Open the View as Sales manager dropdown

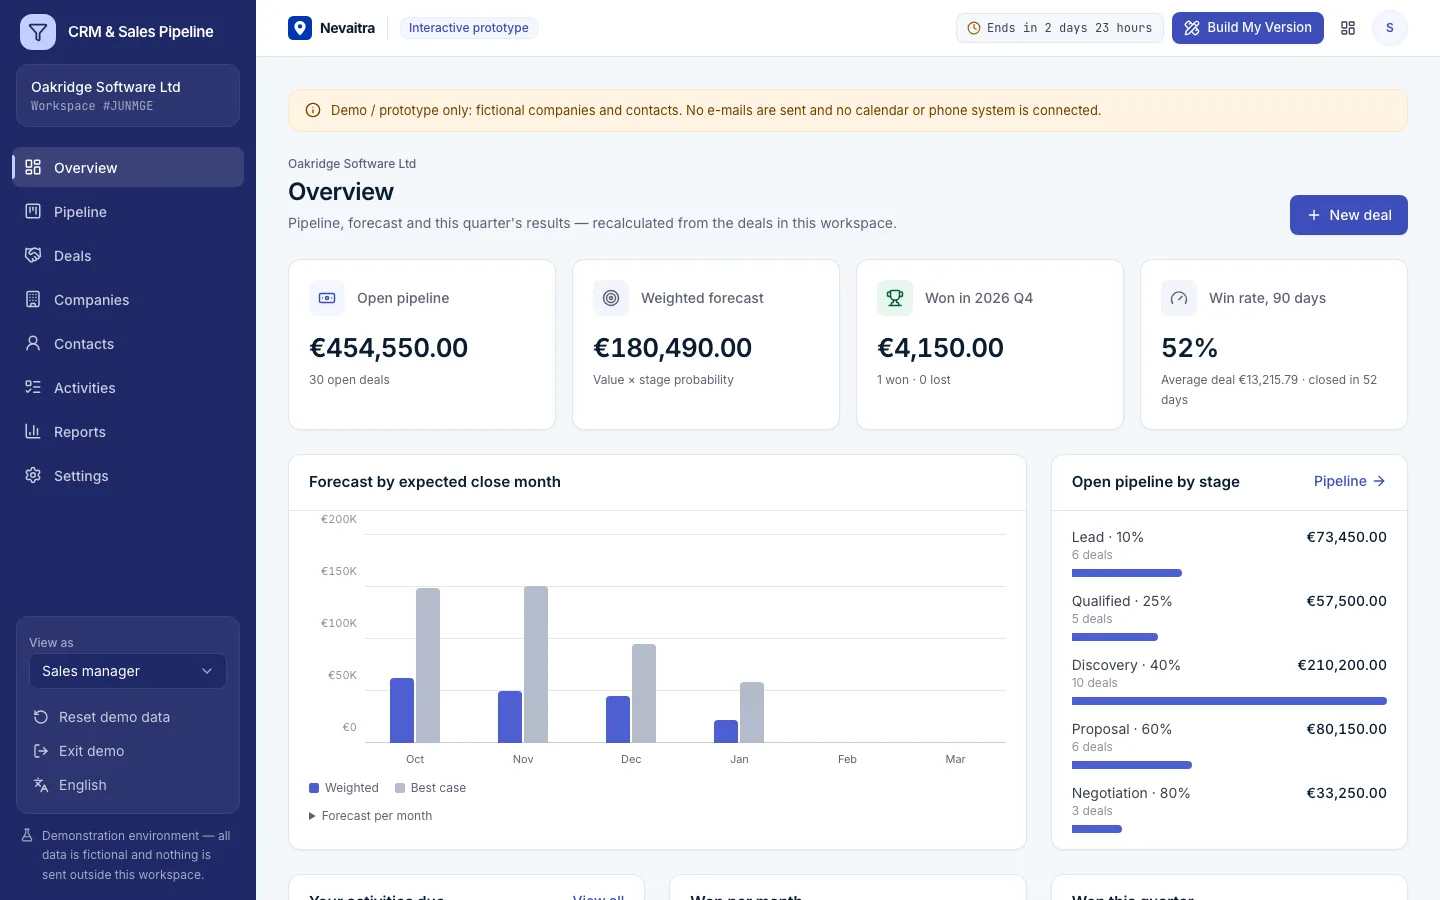[128, 671]
